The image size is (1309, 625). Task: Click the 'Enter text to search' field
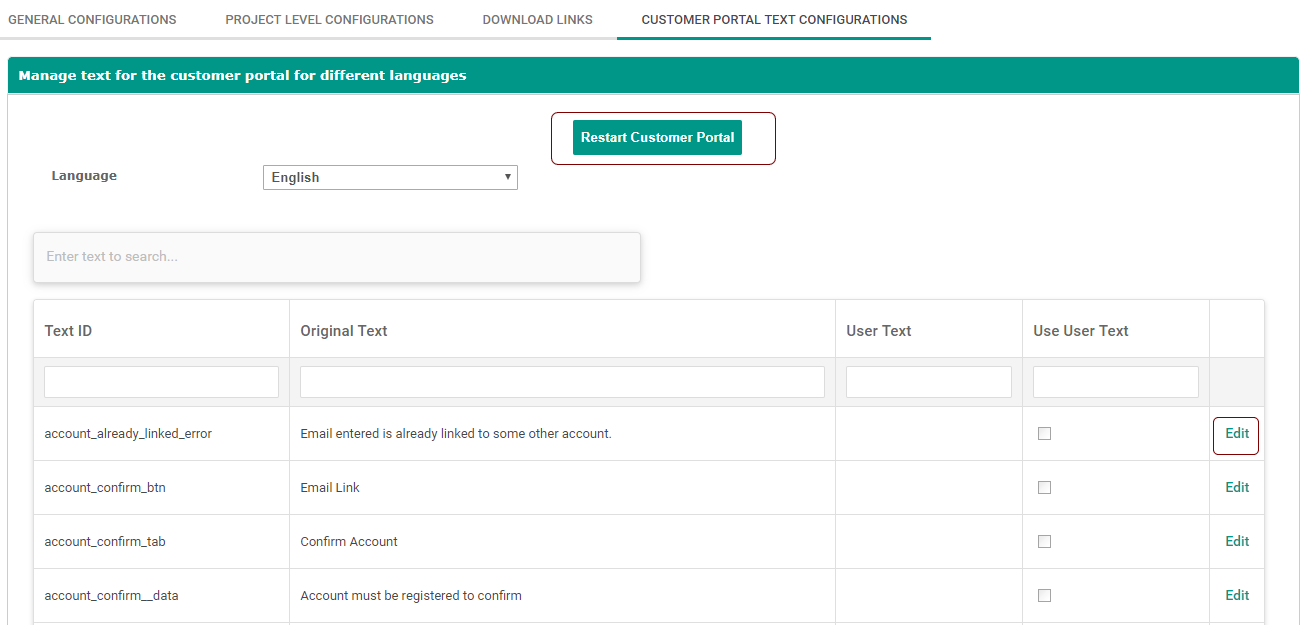tap(337, 257)
